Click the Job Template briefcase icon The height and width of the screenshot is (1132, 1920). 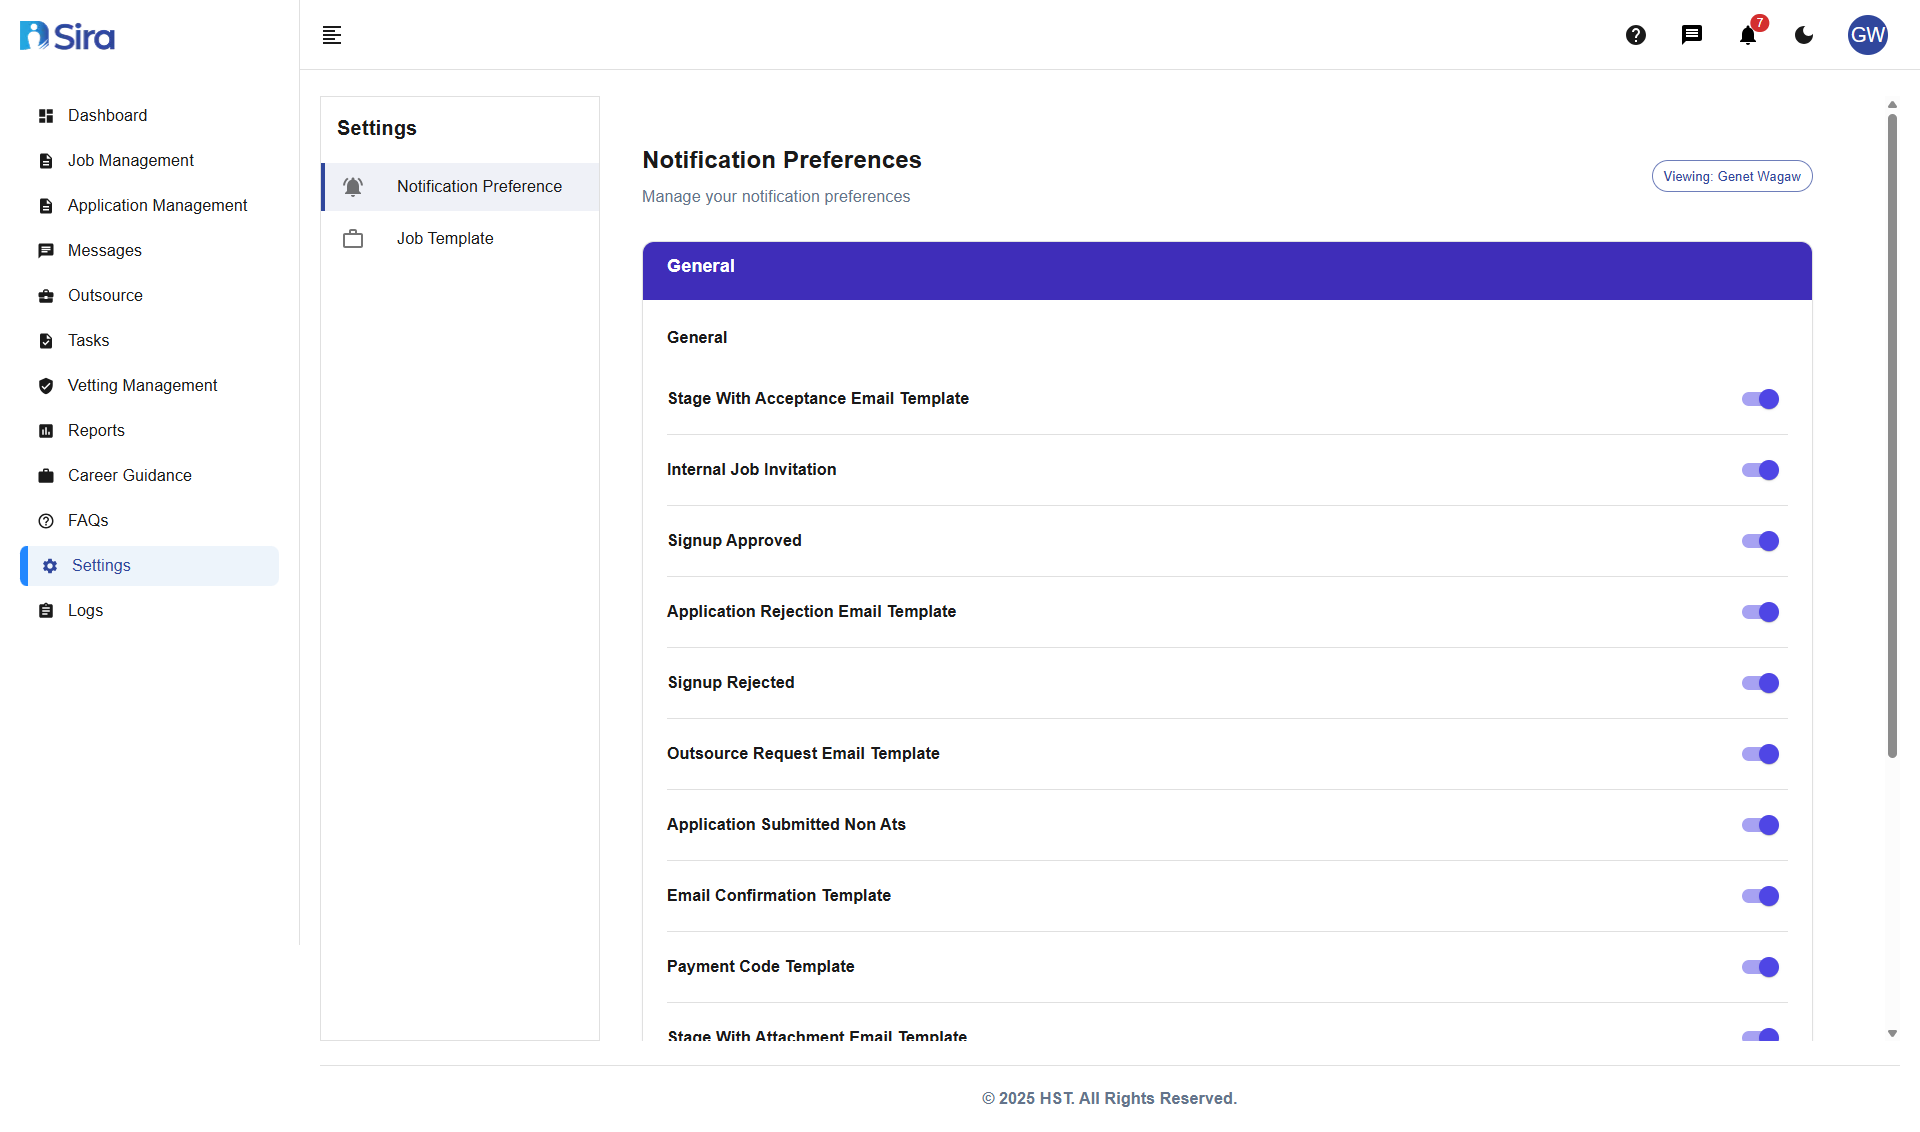pos(353,239)
